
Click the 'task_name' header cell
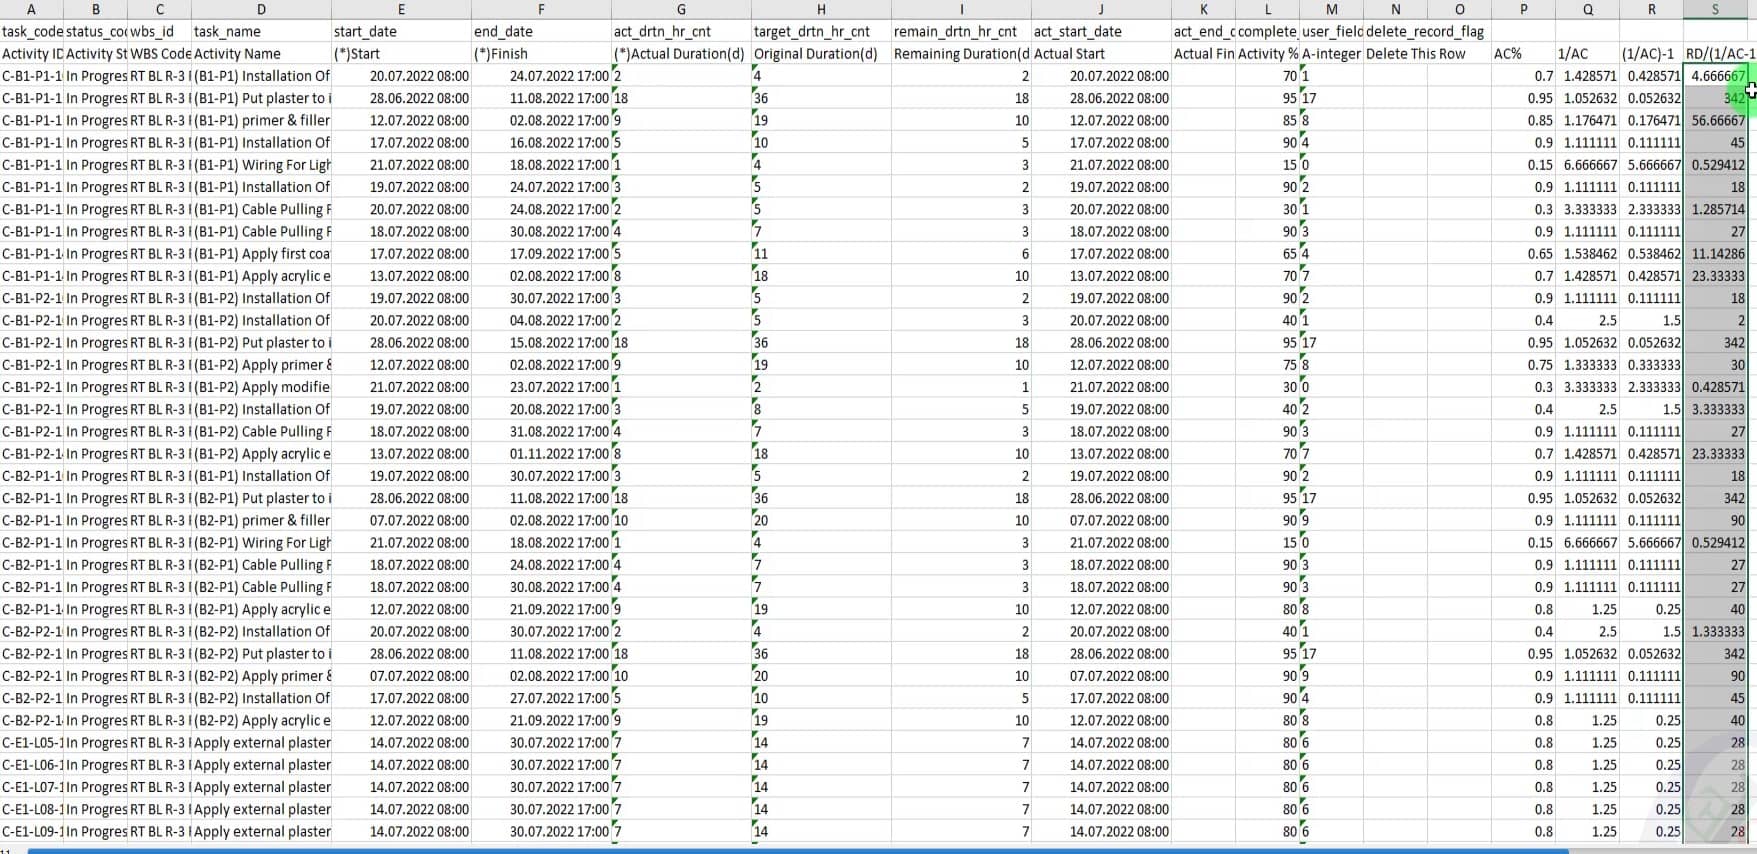coord(261,32)
